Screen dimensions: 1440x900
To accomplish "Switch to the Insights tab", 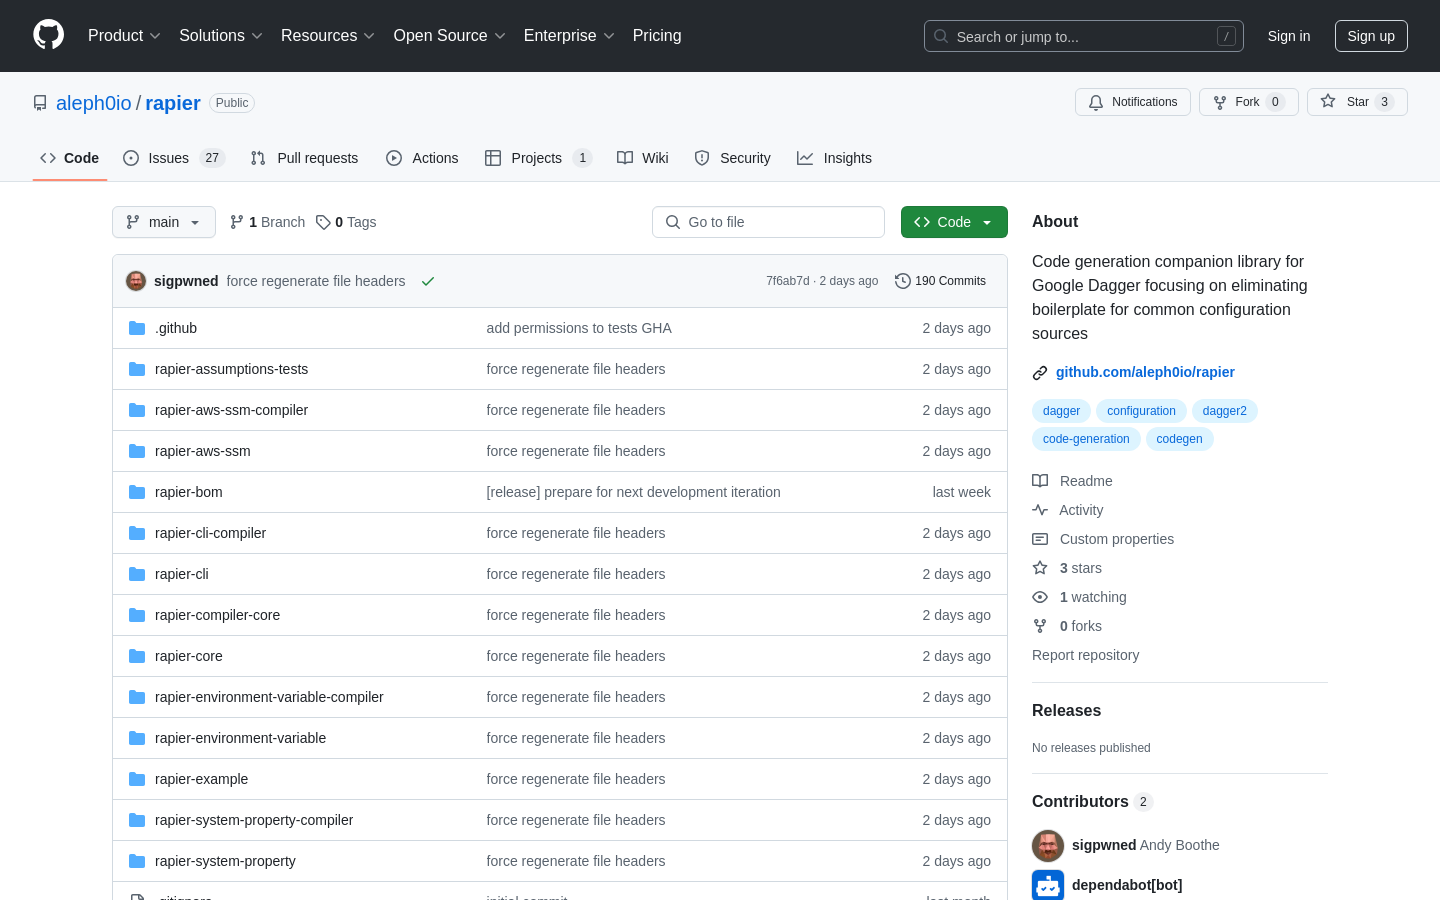I will 834,158.
